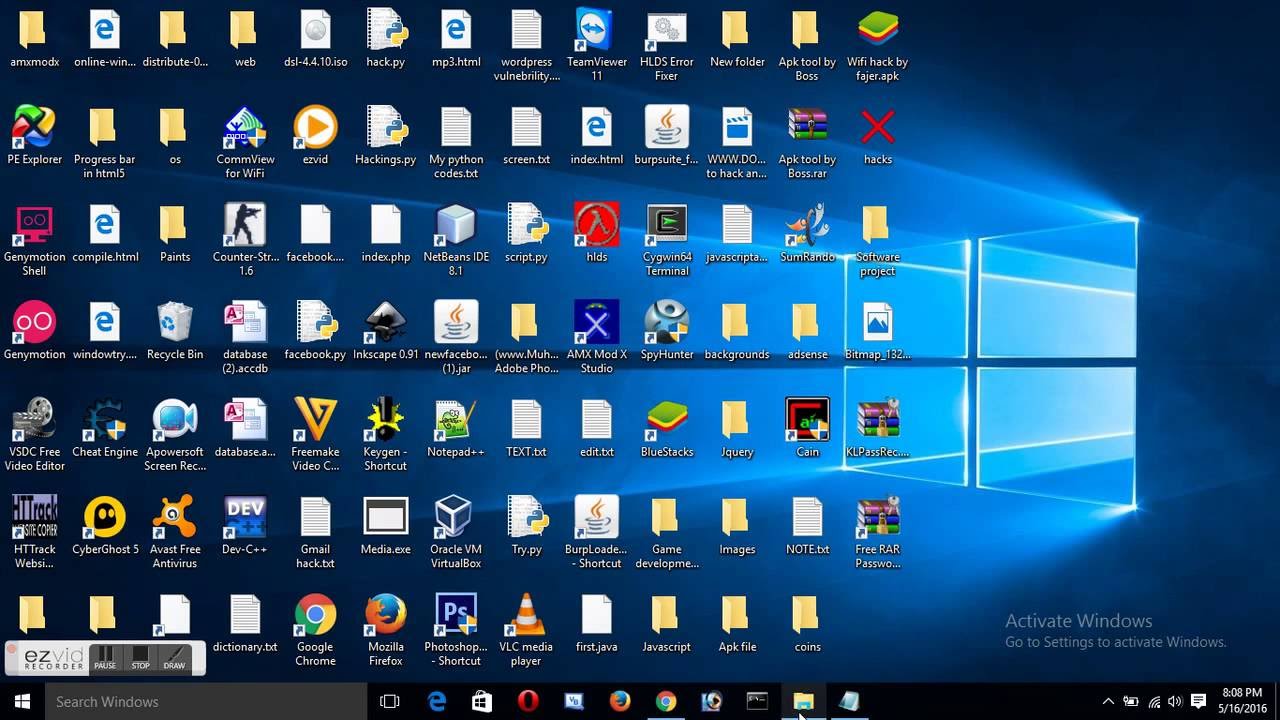Launch Avast Free Antivirus
This screenshot has width=1280, height=720.
coord(175,532)
